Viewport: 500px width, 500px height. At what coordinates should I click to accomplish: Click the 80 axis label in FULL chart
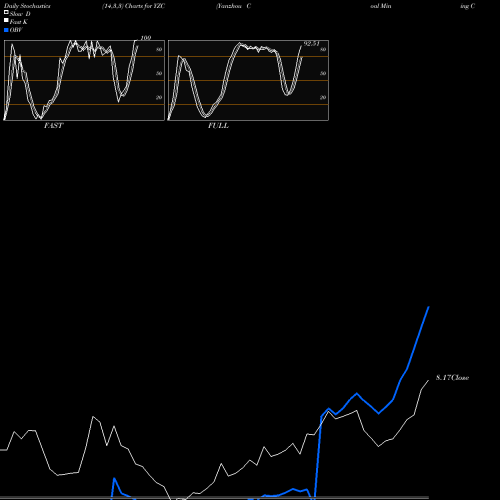coord(323,50)
